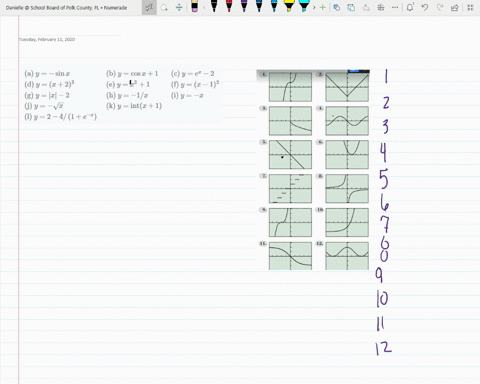Open the notifications bell

click(410, 7)
